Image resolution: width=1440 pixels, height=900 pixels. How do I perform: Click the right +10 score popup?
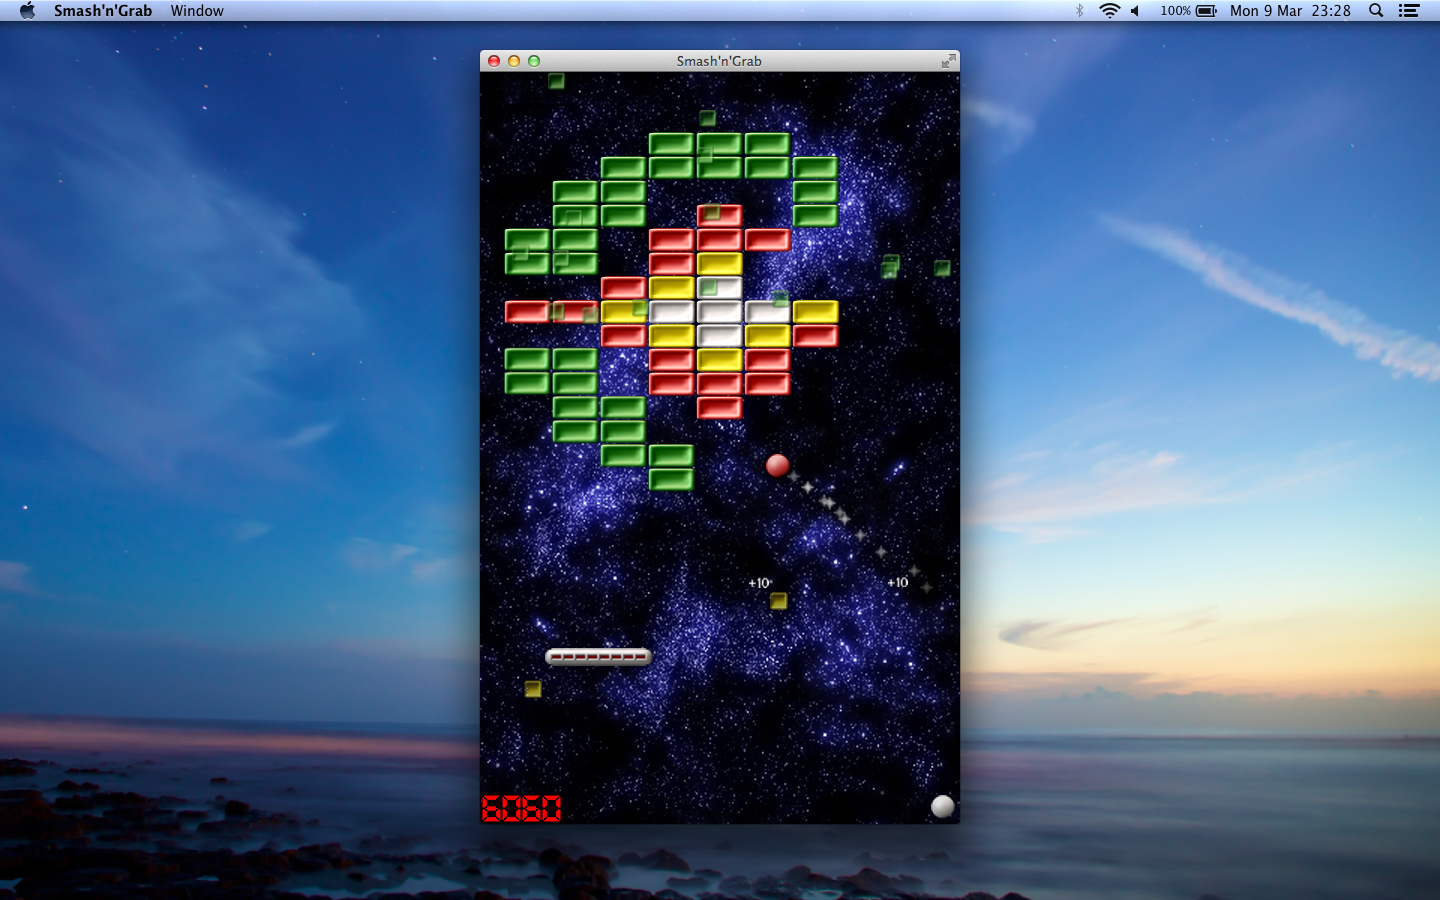(898, 582)
